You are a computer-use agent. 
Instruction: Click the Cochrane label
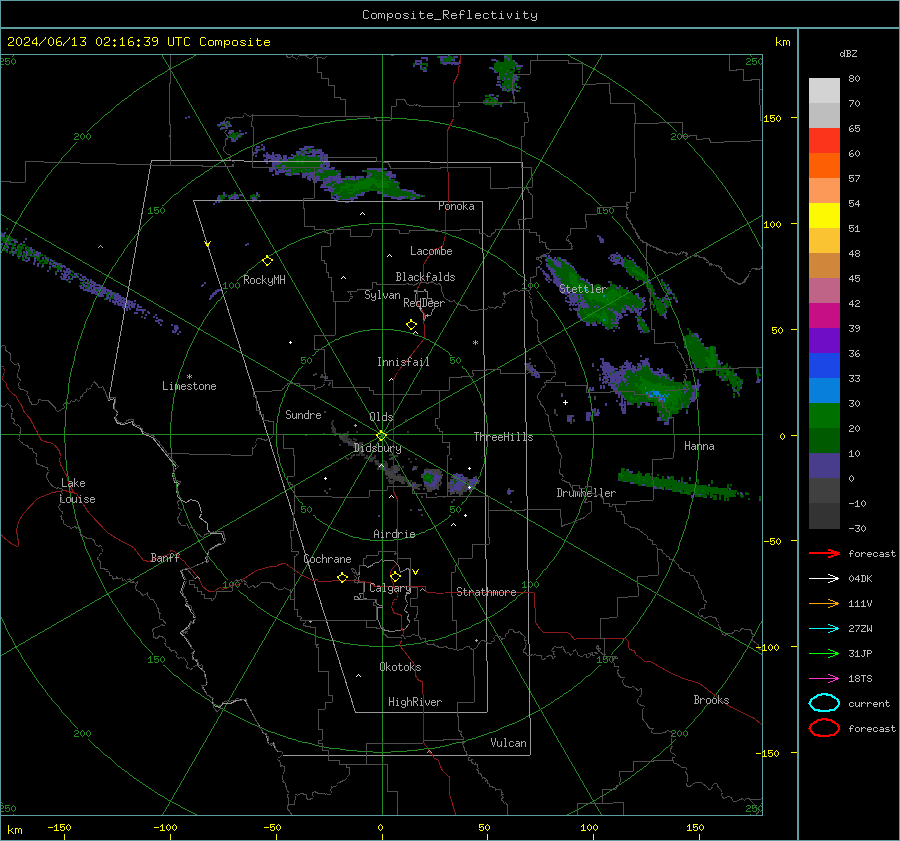327,559
